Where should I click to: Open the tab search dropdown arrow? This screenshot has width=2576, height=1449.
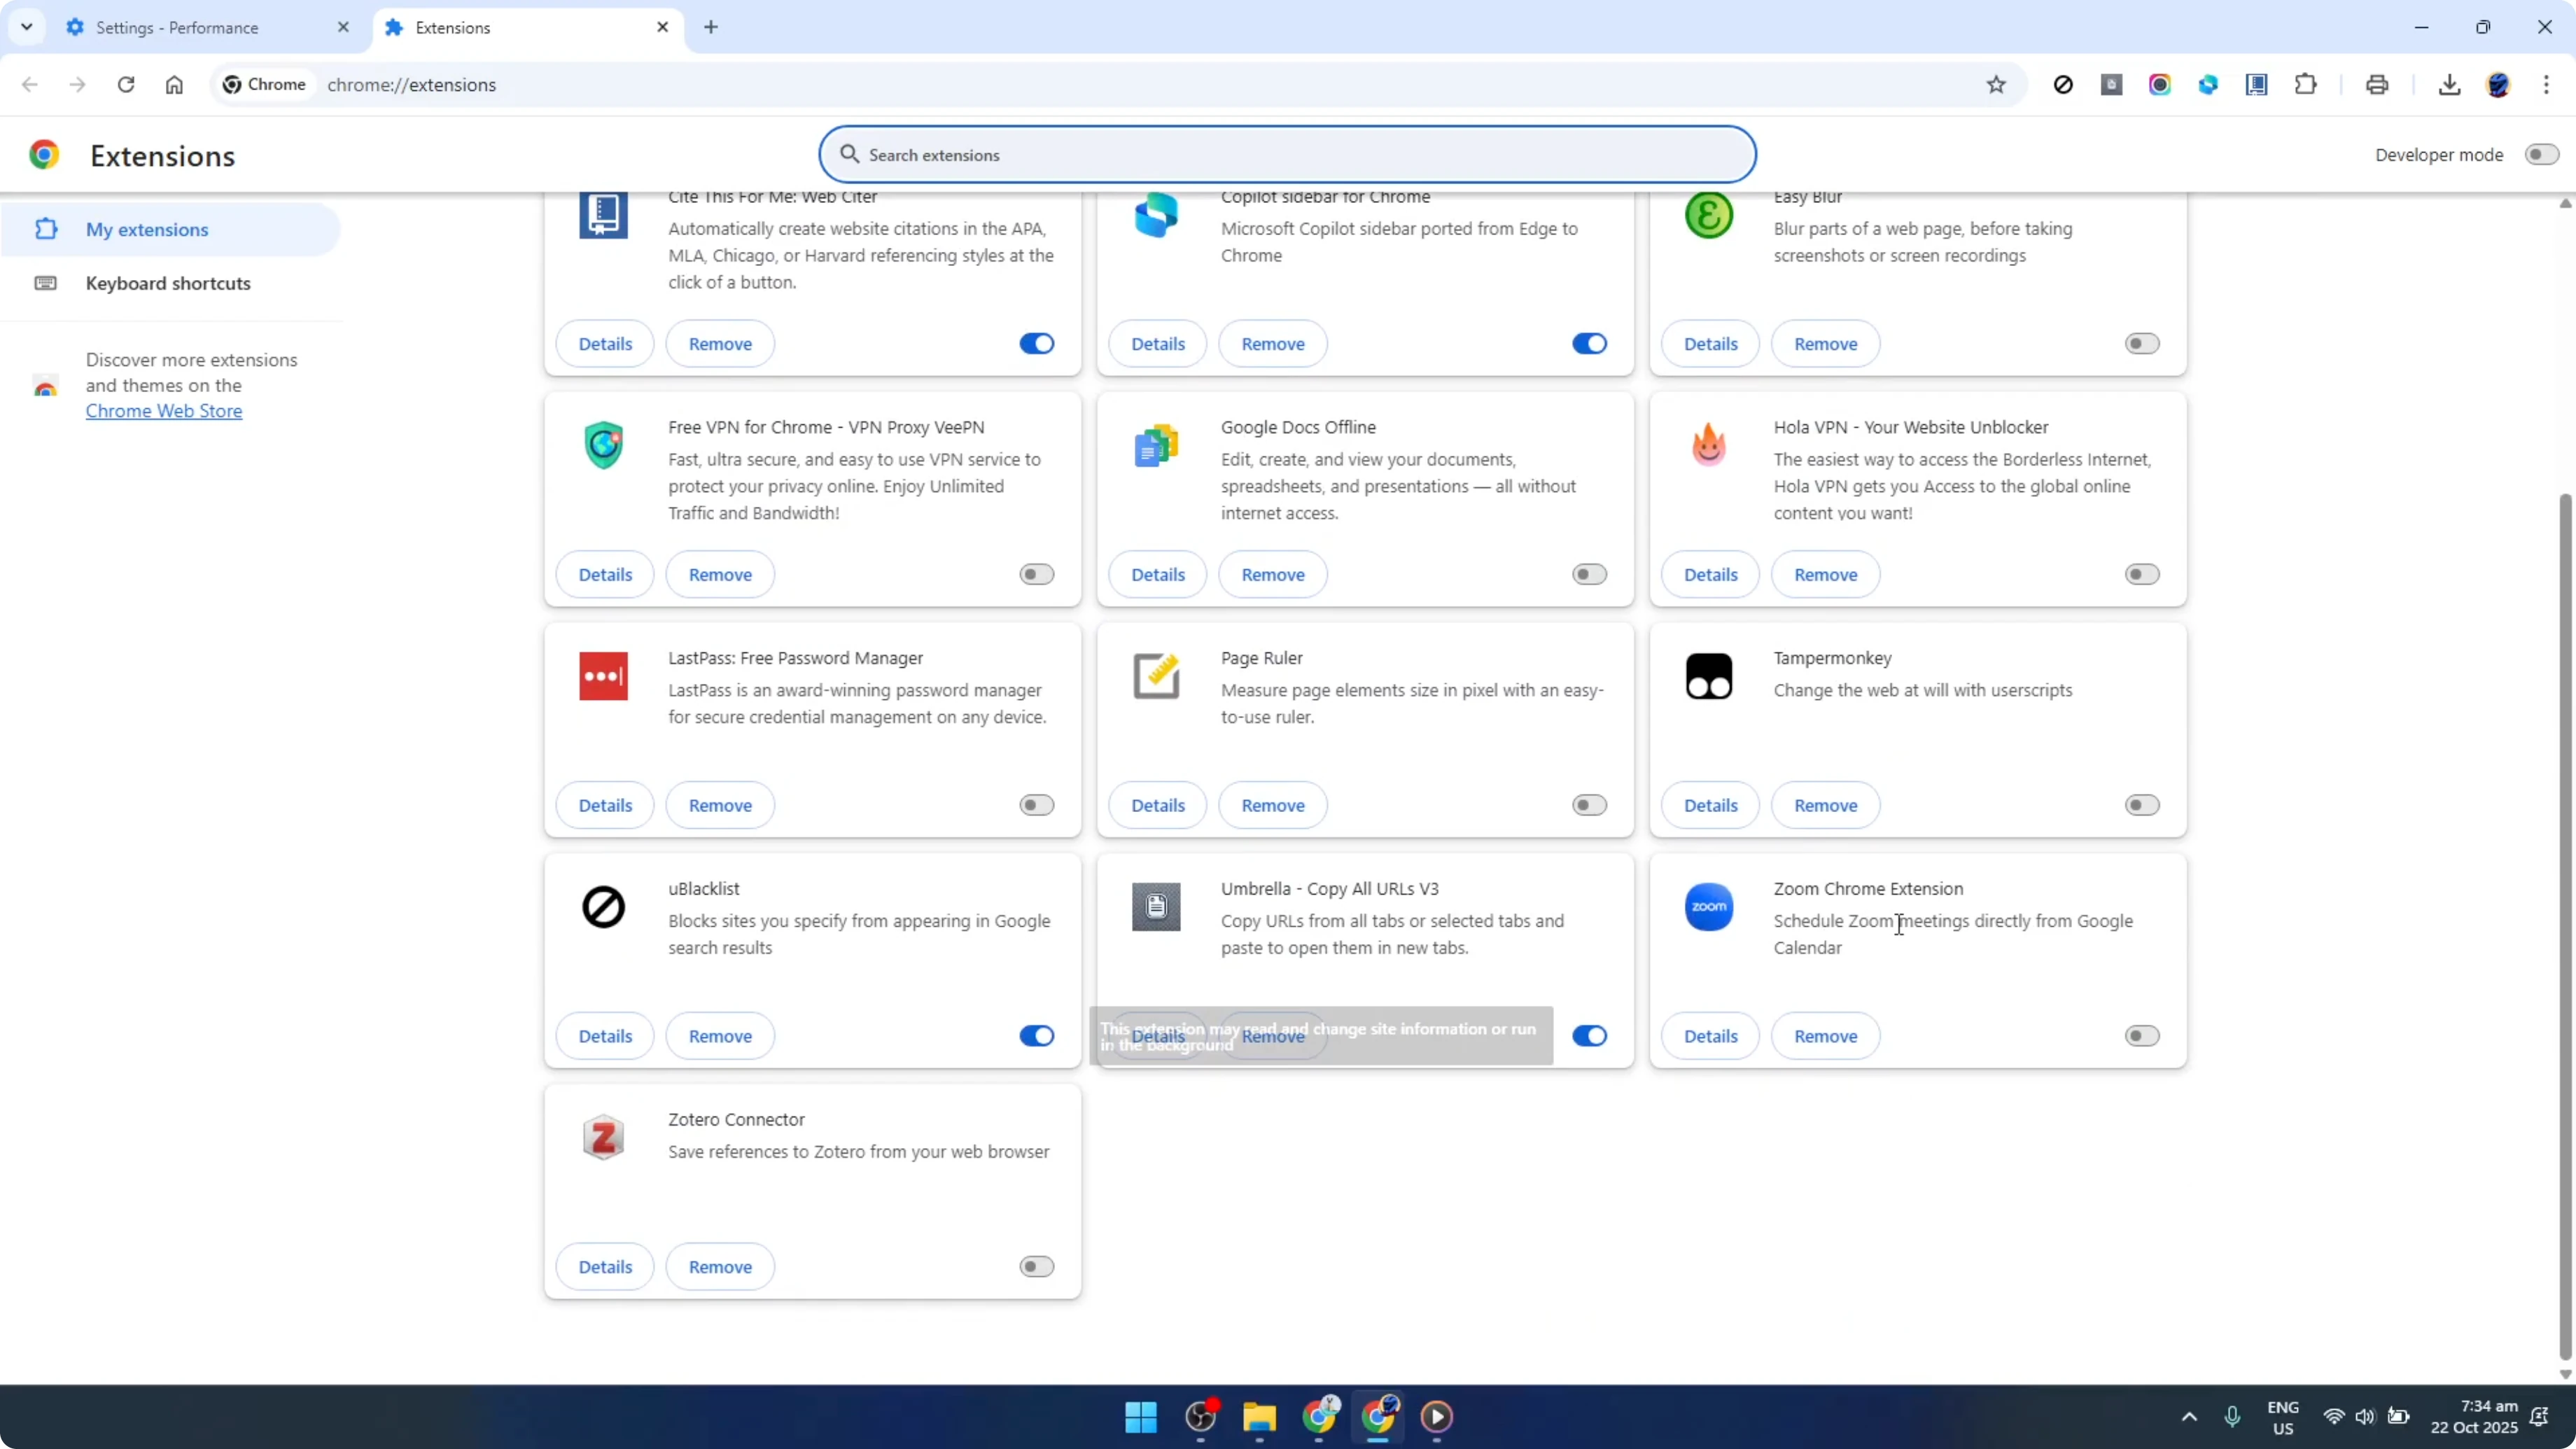(27, 27)
